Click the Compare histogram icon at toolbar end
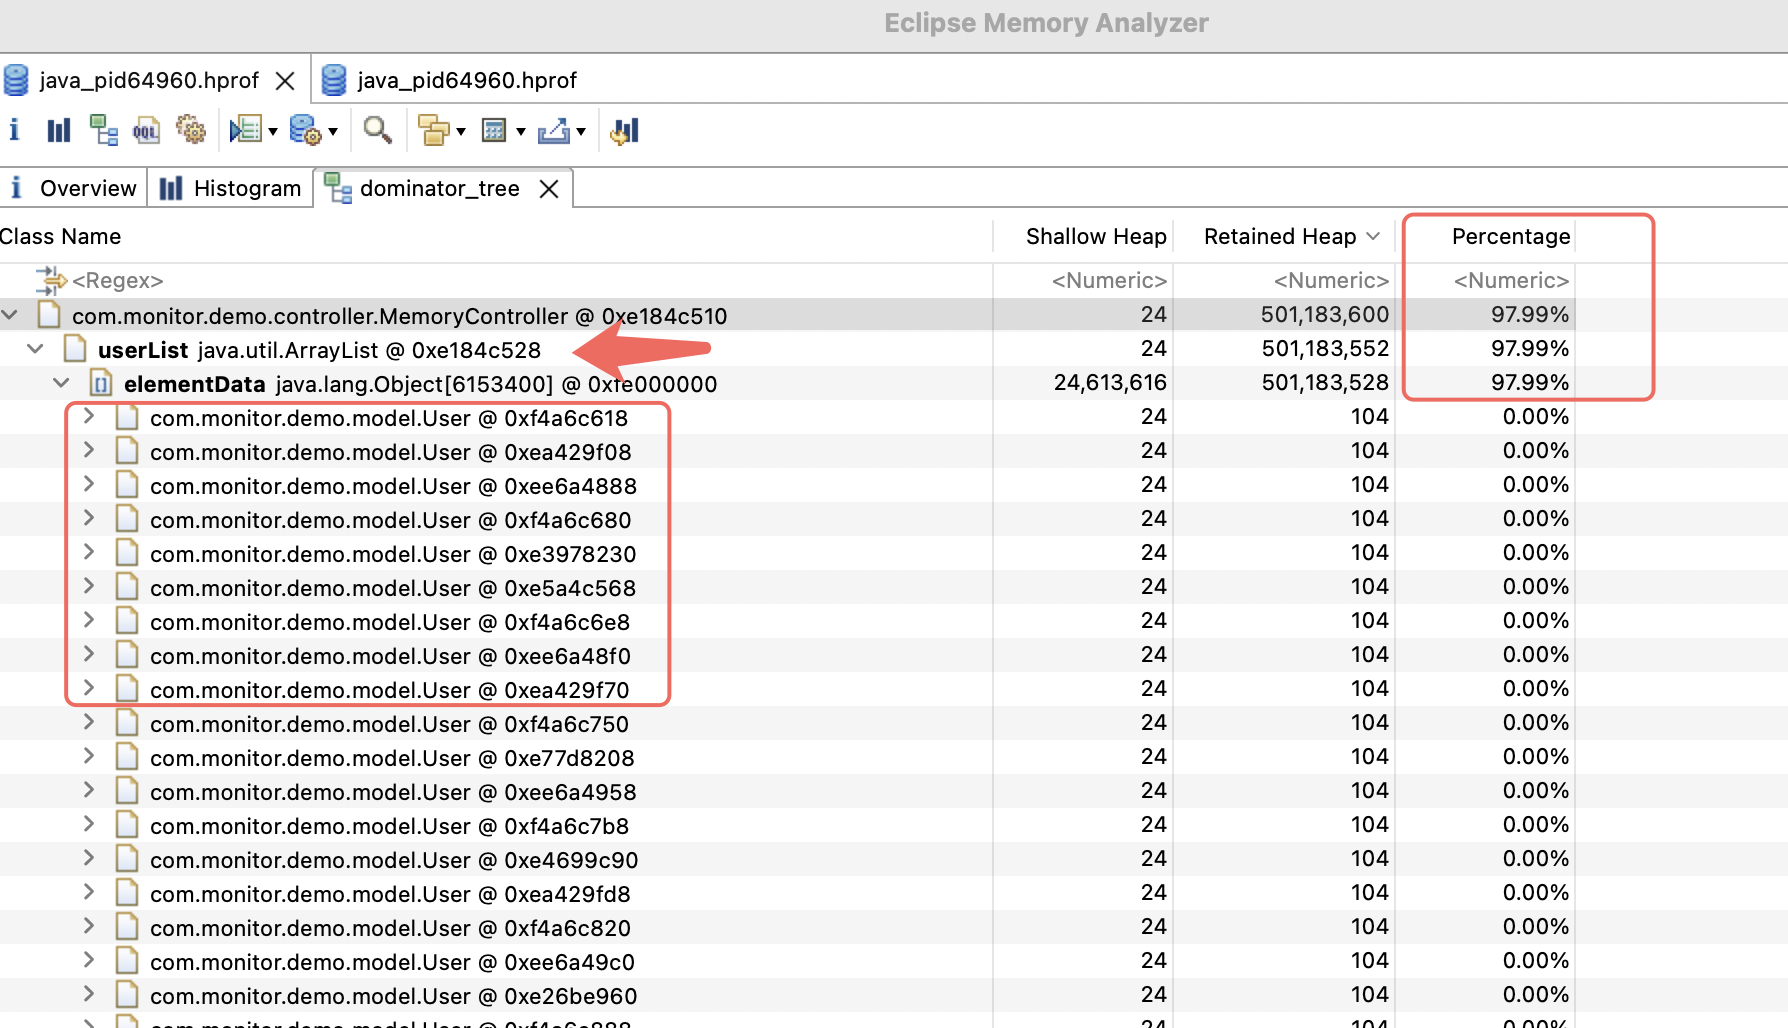Viewport: 1788px width, 1028px height. click(x=625, y=130)
